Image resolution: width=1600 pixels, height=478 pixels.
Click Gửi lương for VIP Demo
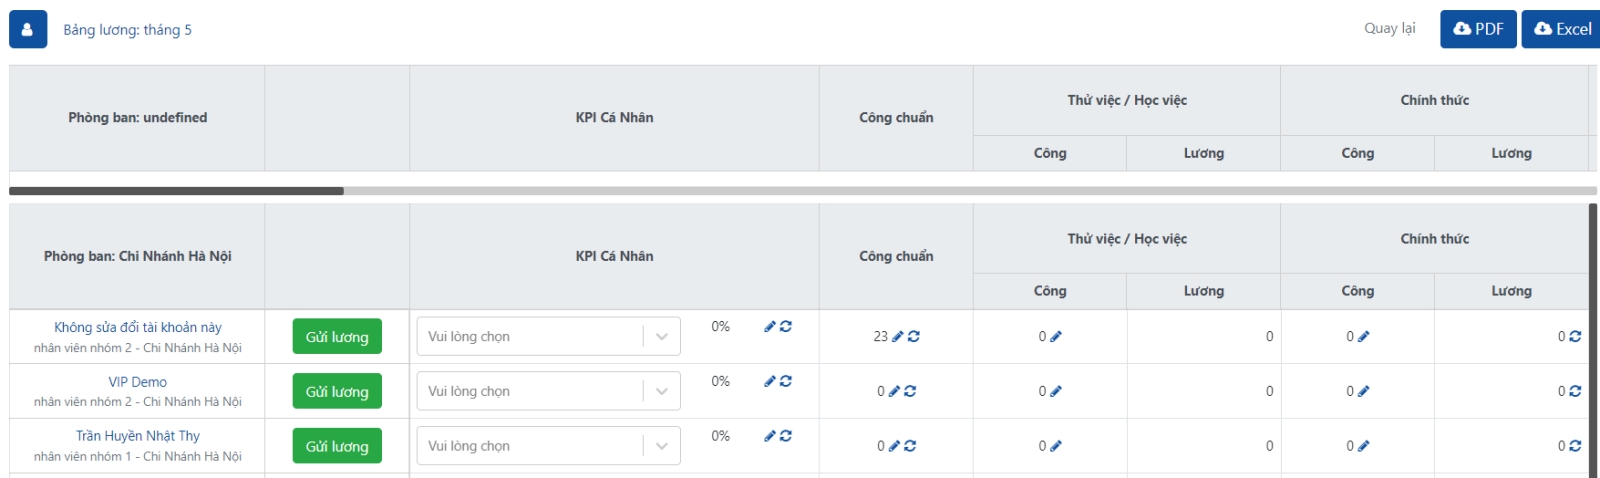[x=337, y=392]
